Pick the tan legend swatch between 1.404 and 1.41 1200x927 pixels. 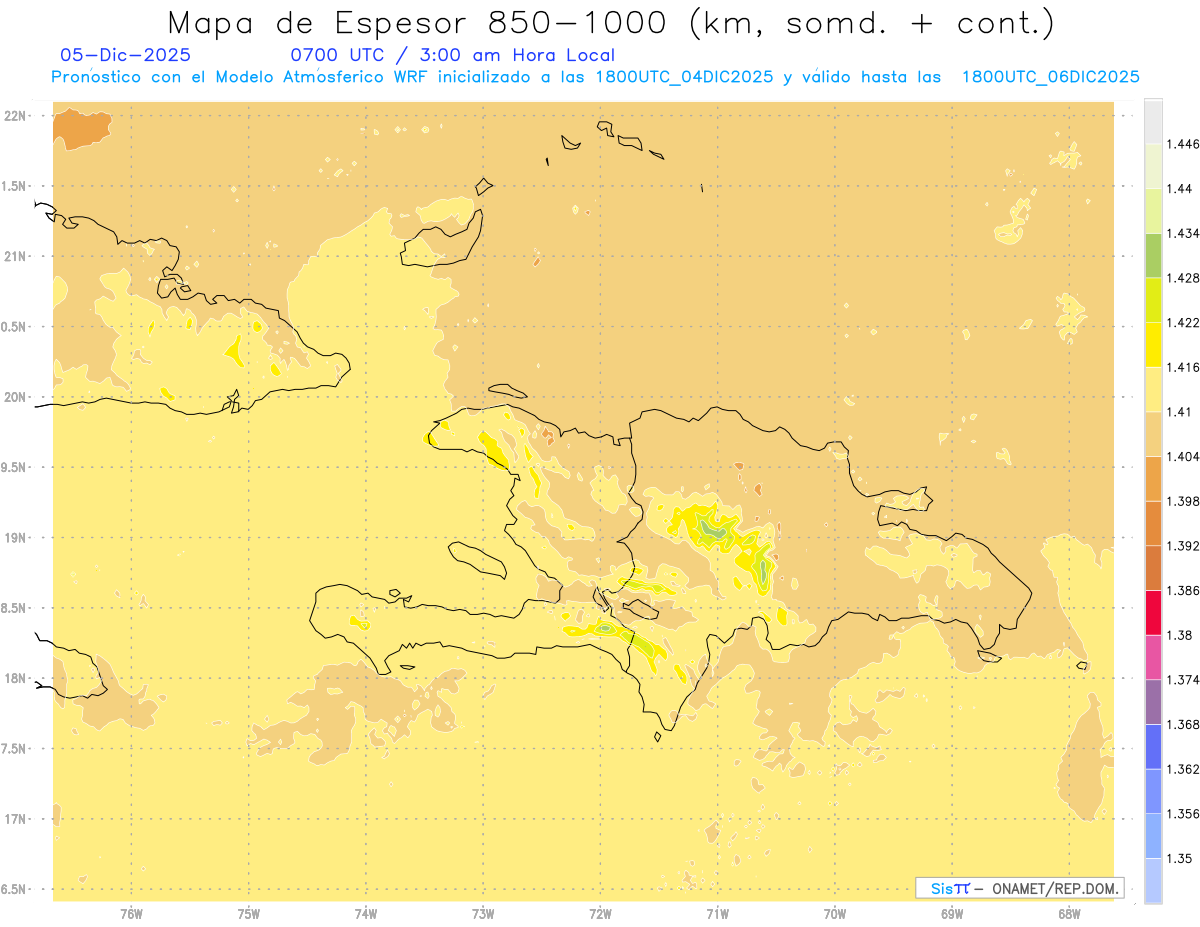coord(1153,434)
